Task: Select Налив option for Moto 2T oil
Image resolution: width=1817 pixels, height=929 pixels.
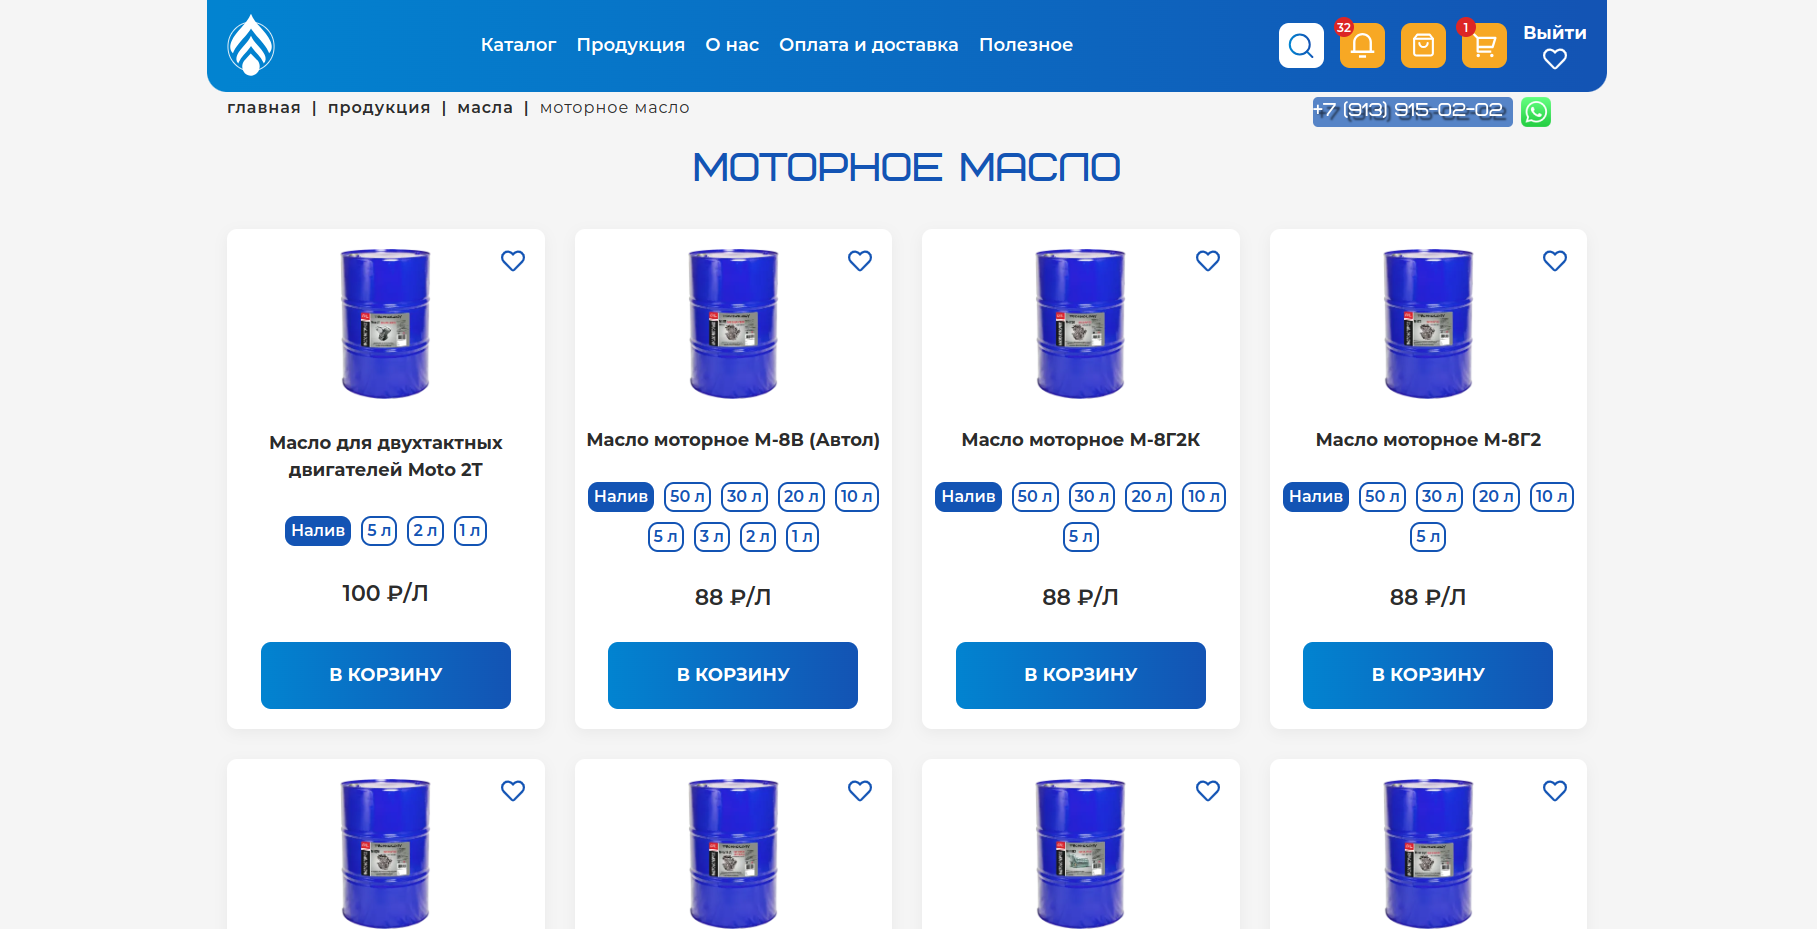Action: point(318,531)
